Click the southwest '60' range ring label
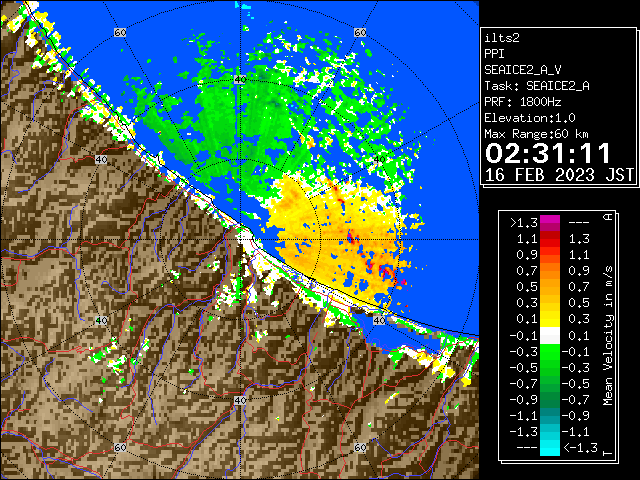 coord(120,447)
